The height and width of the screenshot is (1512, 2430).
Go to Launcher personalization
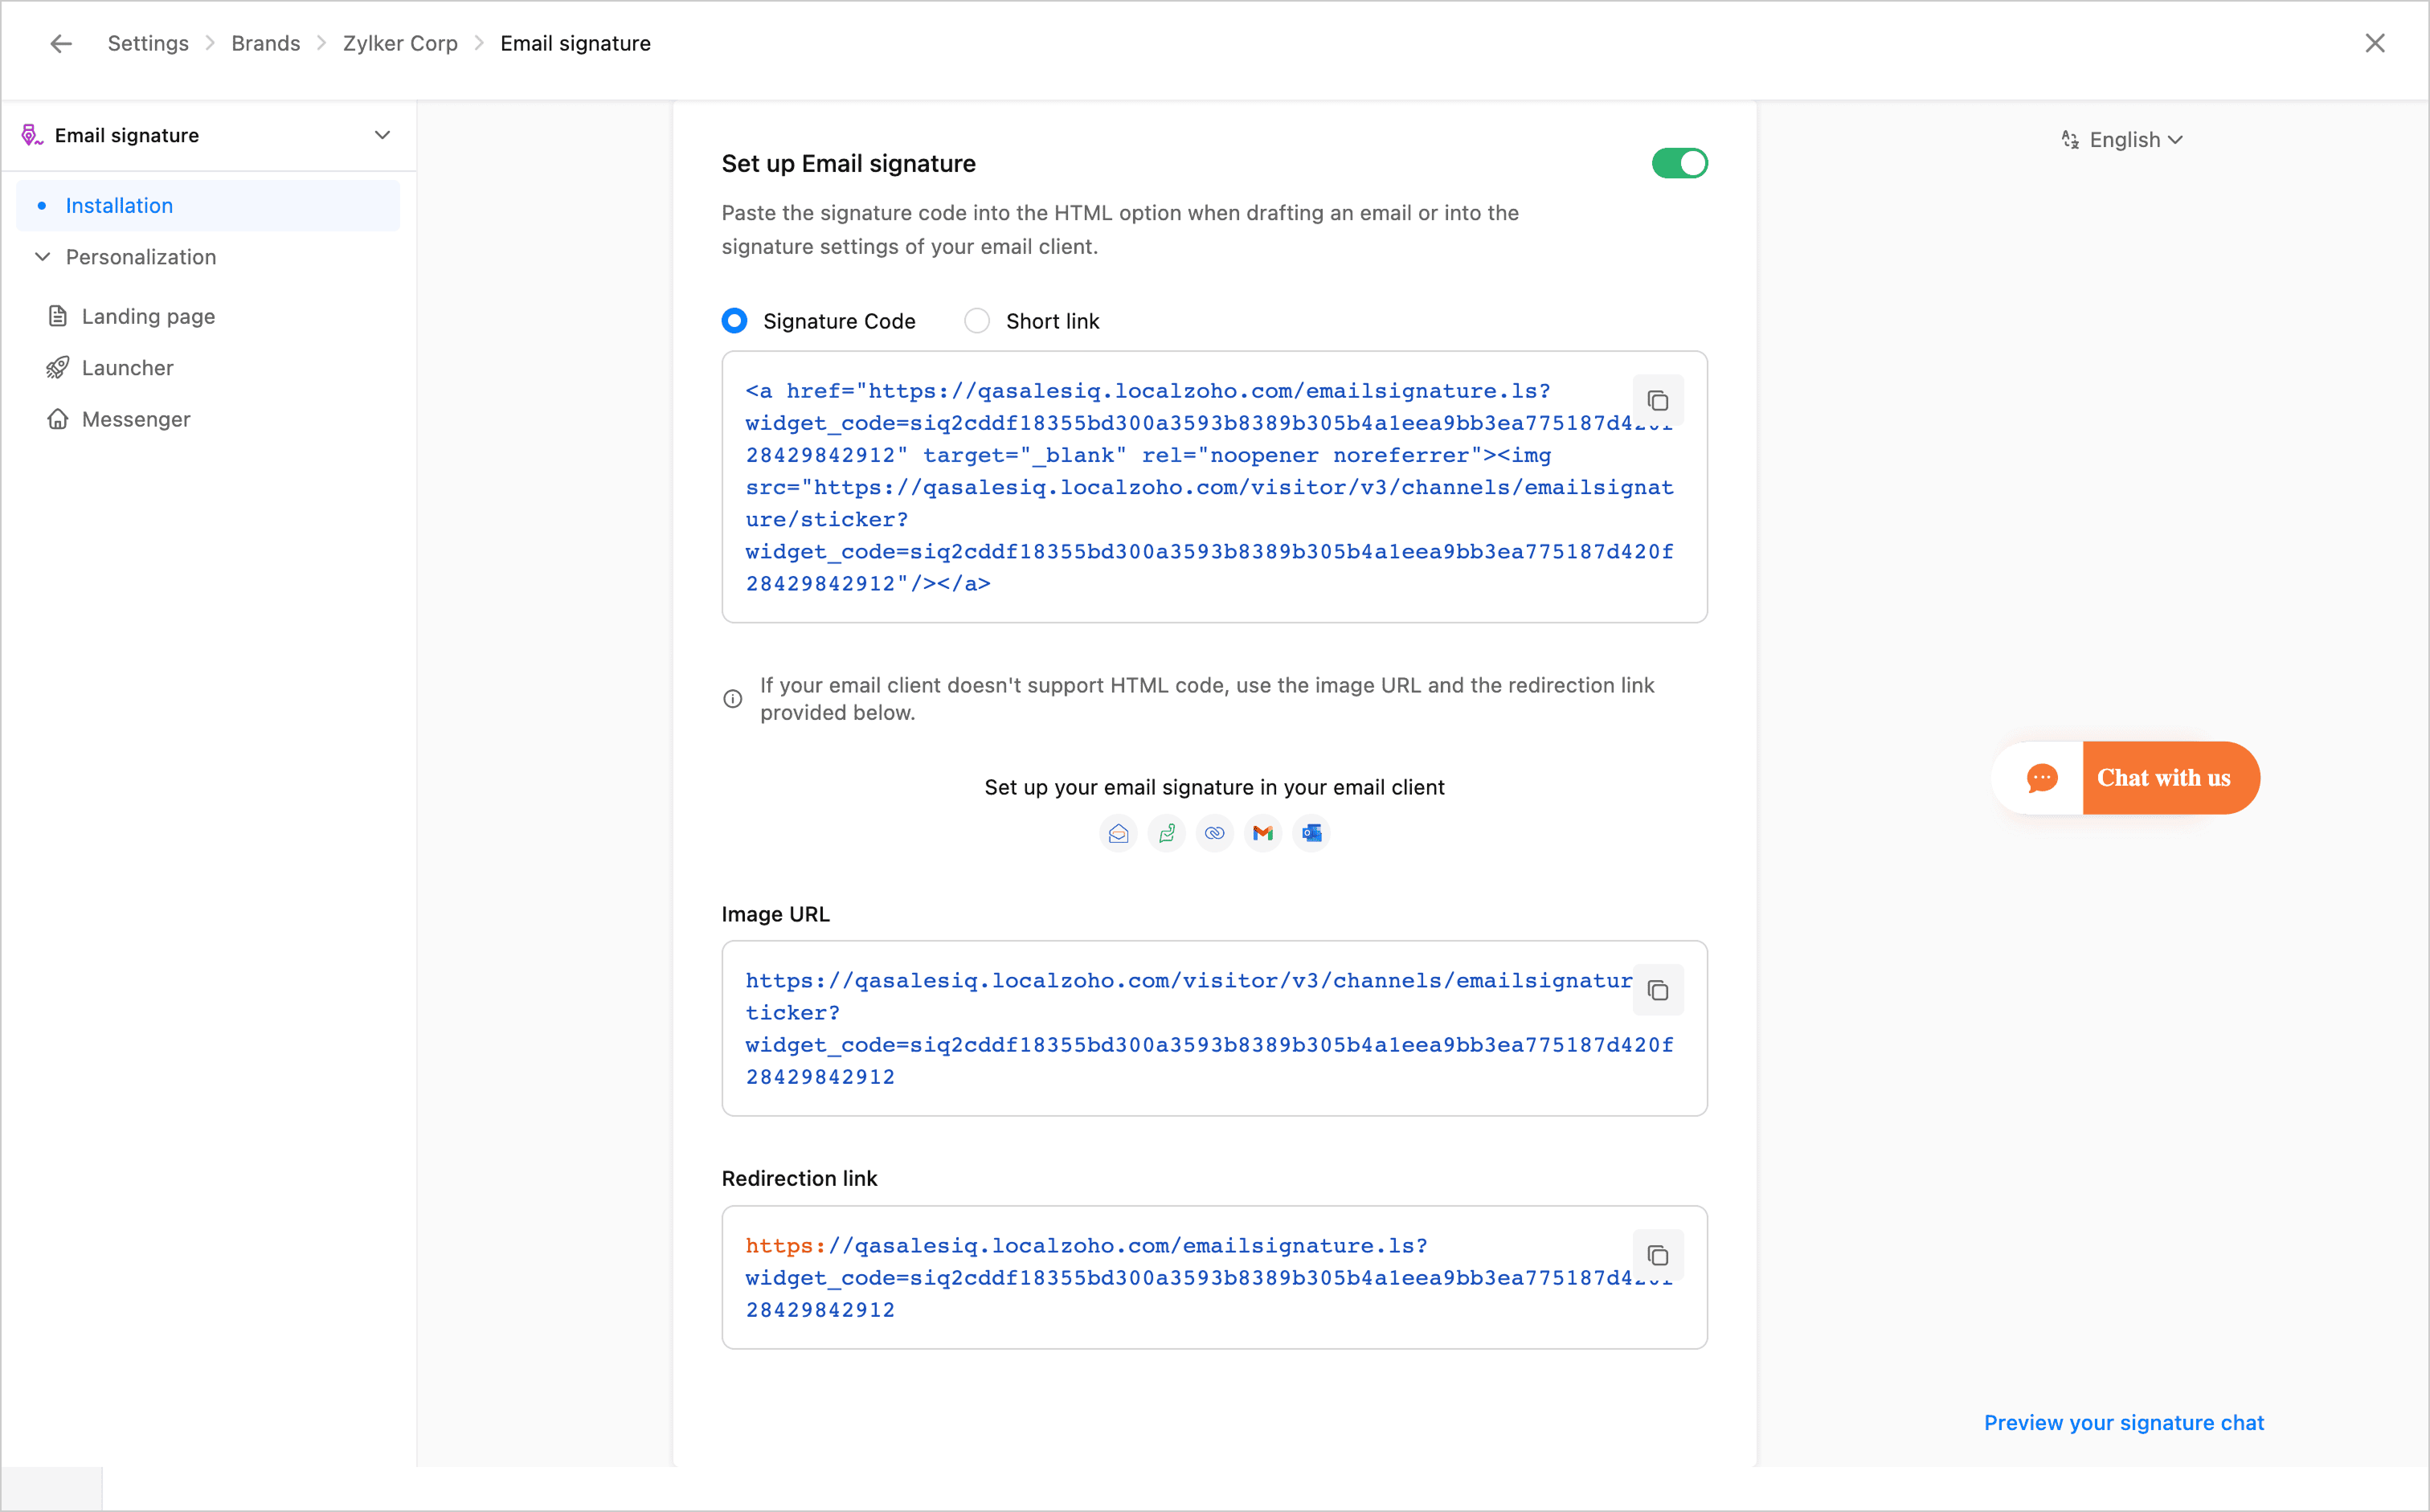(x=127, y=368)
